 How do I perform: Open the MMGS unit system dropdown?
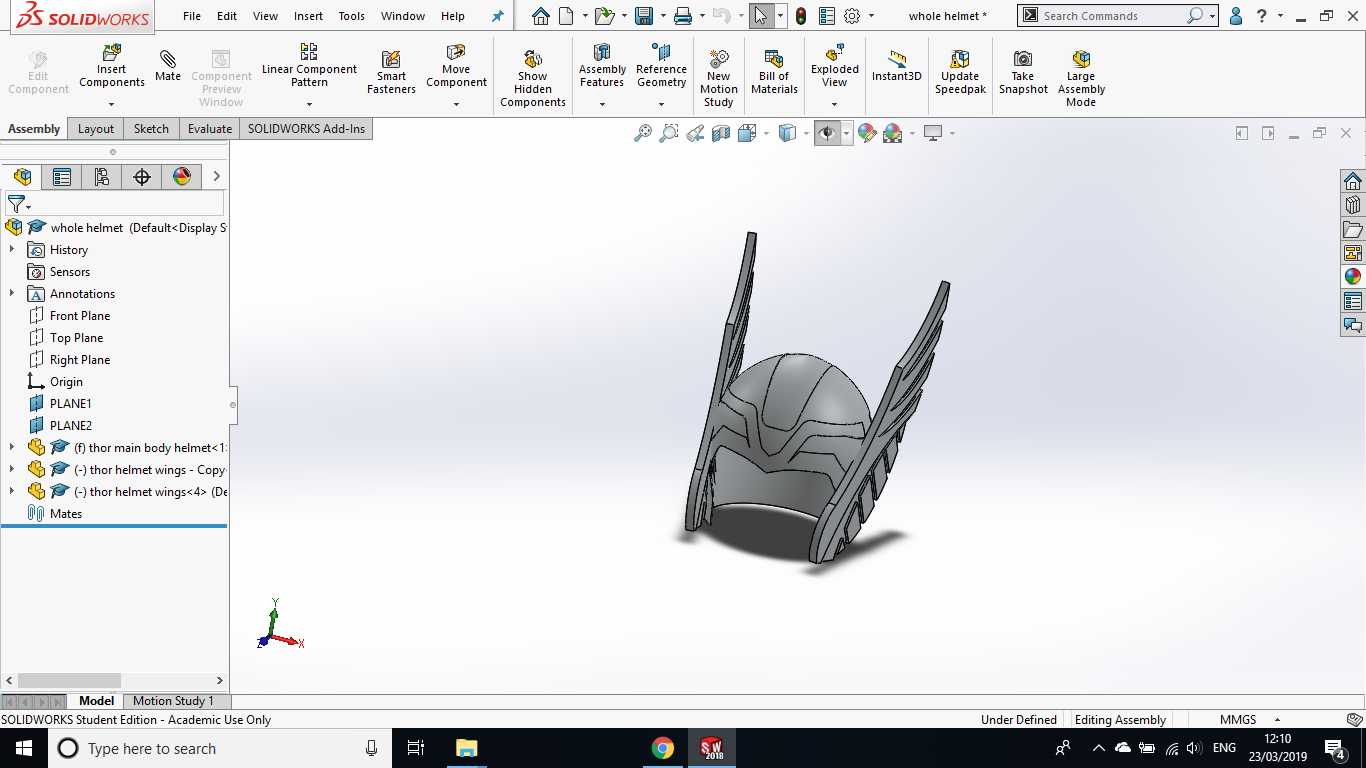[1277, 720]
